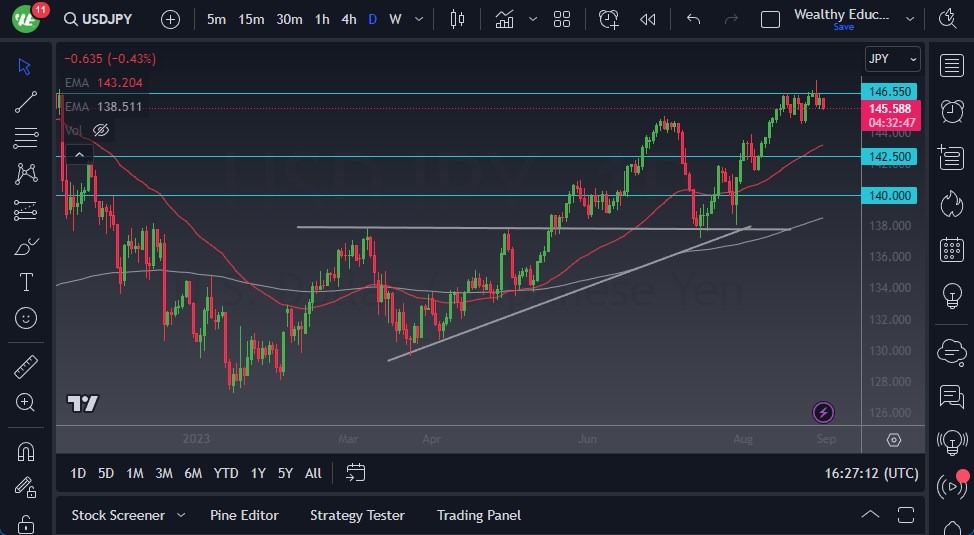Click the zoom in tool
The height and width of the screenshot is (535, 974).
pyautogui.click(x=26, y=402)
